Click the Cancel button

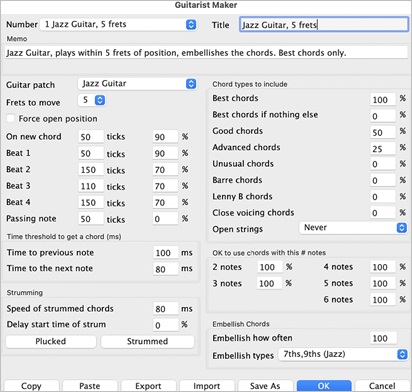(x=382, y=386)
